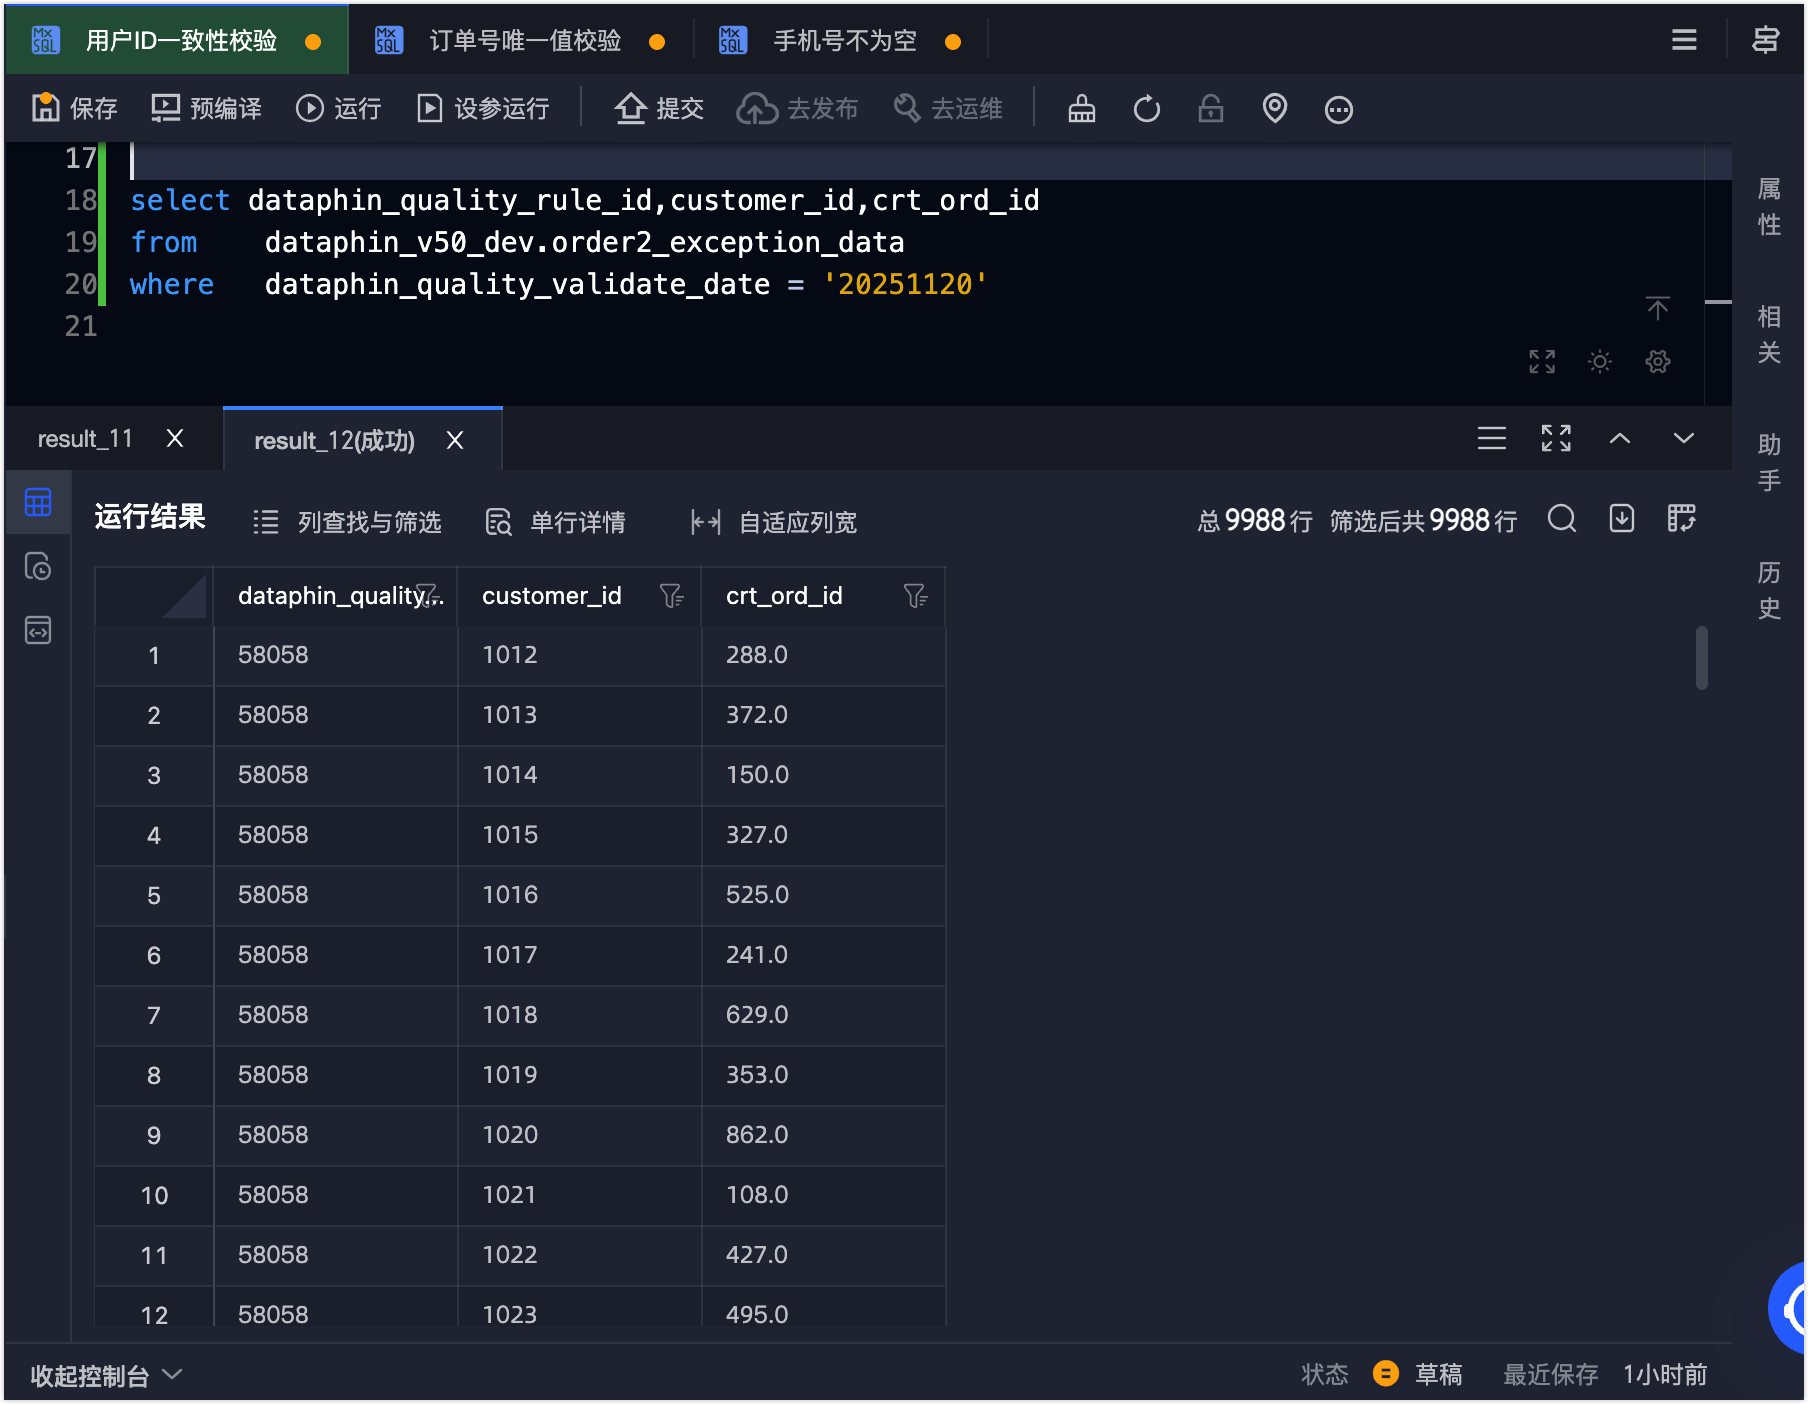Switch to 订单号唯一值校验 tab
Viewport: 1808px width, 1404px height.
pyautogui.click(x=520, y=40)
